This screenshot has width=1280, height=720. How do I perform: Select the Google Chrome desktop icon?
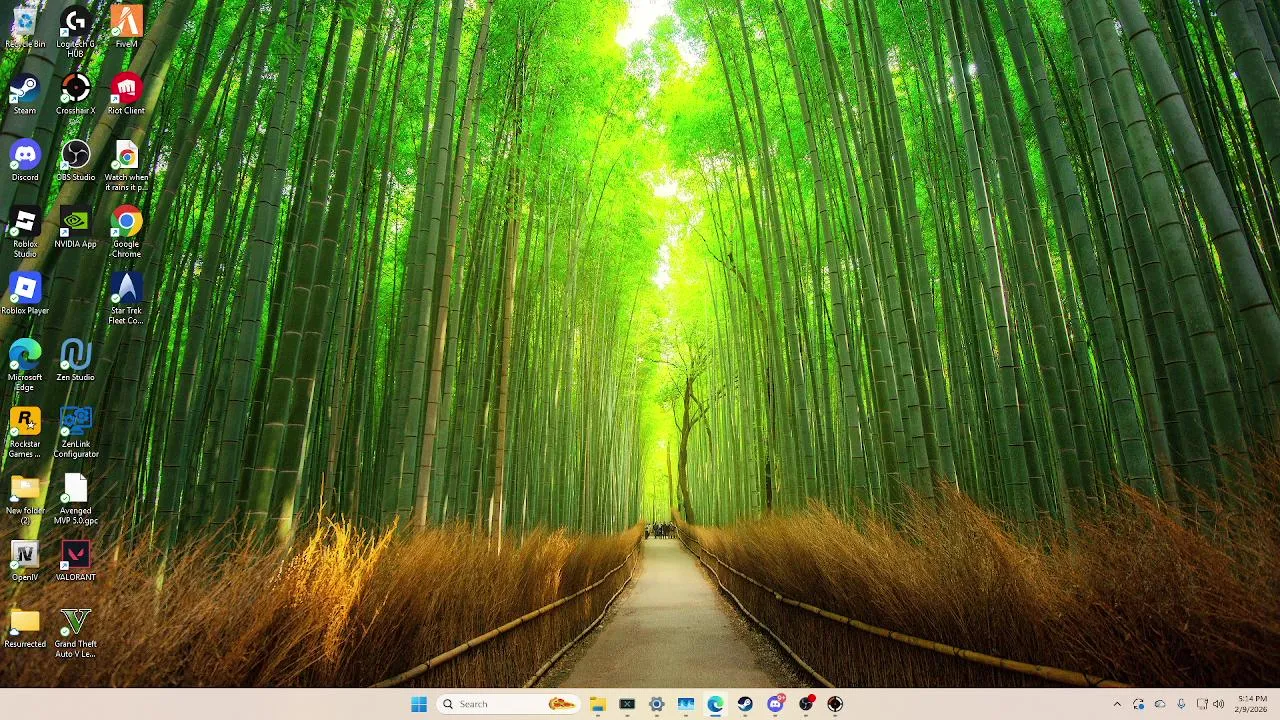tap(126, 233)
